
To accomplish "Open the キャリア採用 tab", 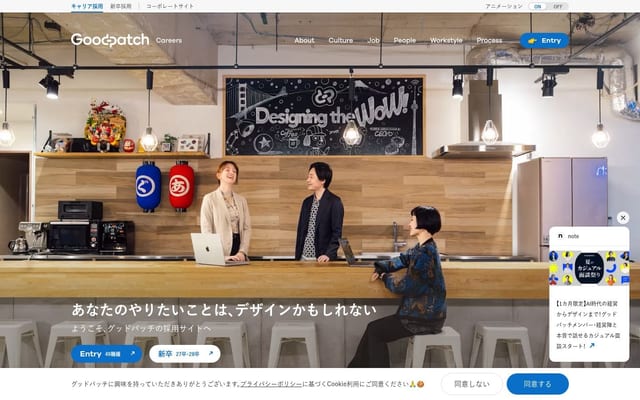I will click(87, 6).
